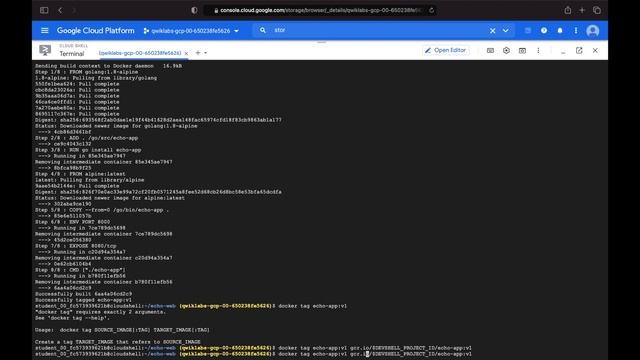Click the search magnifier icon
This screenshot has height=360, width=640.
tap(262, 30)
